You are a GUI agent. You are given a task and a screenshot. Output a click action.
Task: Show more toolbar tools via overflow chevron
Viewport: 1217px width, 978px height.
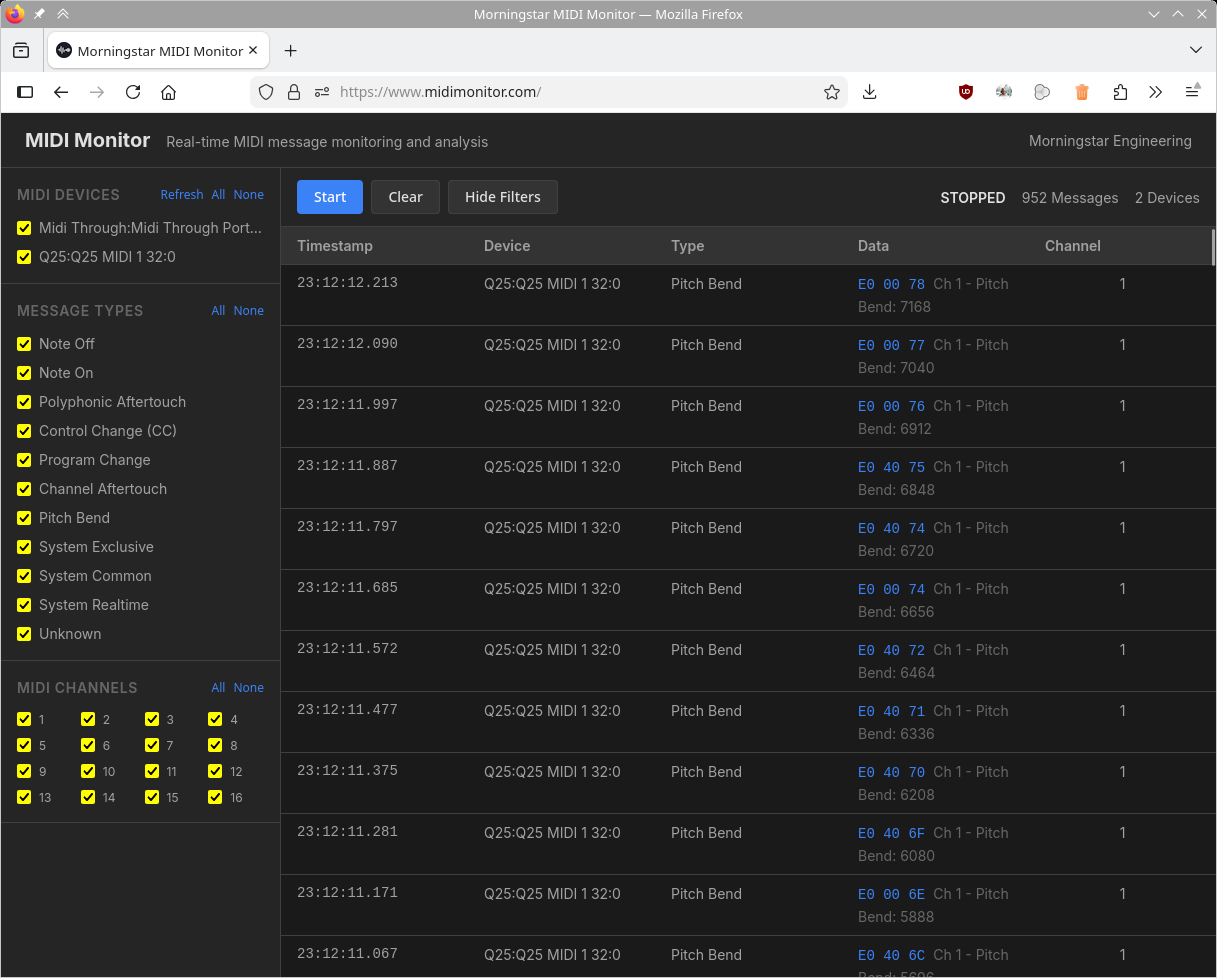(x=1155, y=92)
